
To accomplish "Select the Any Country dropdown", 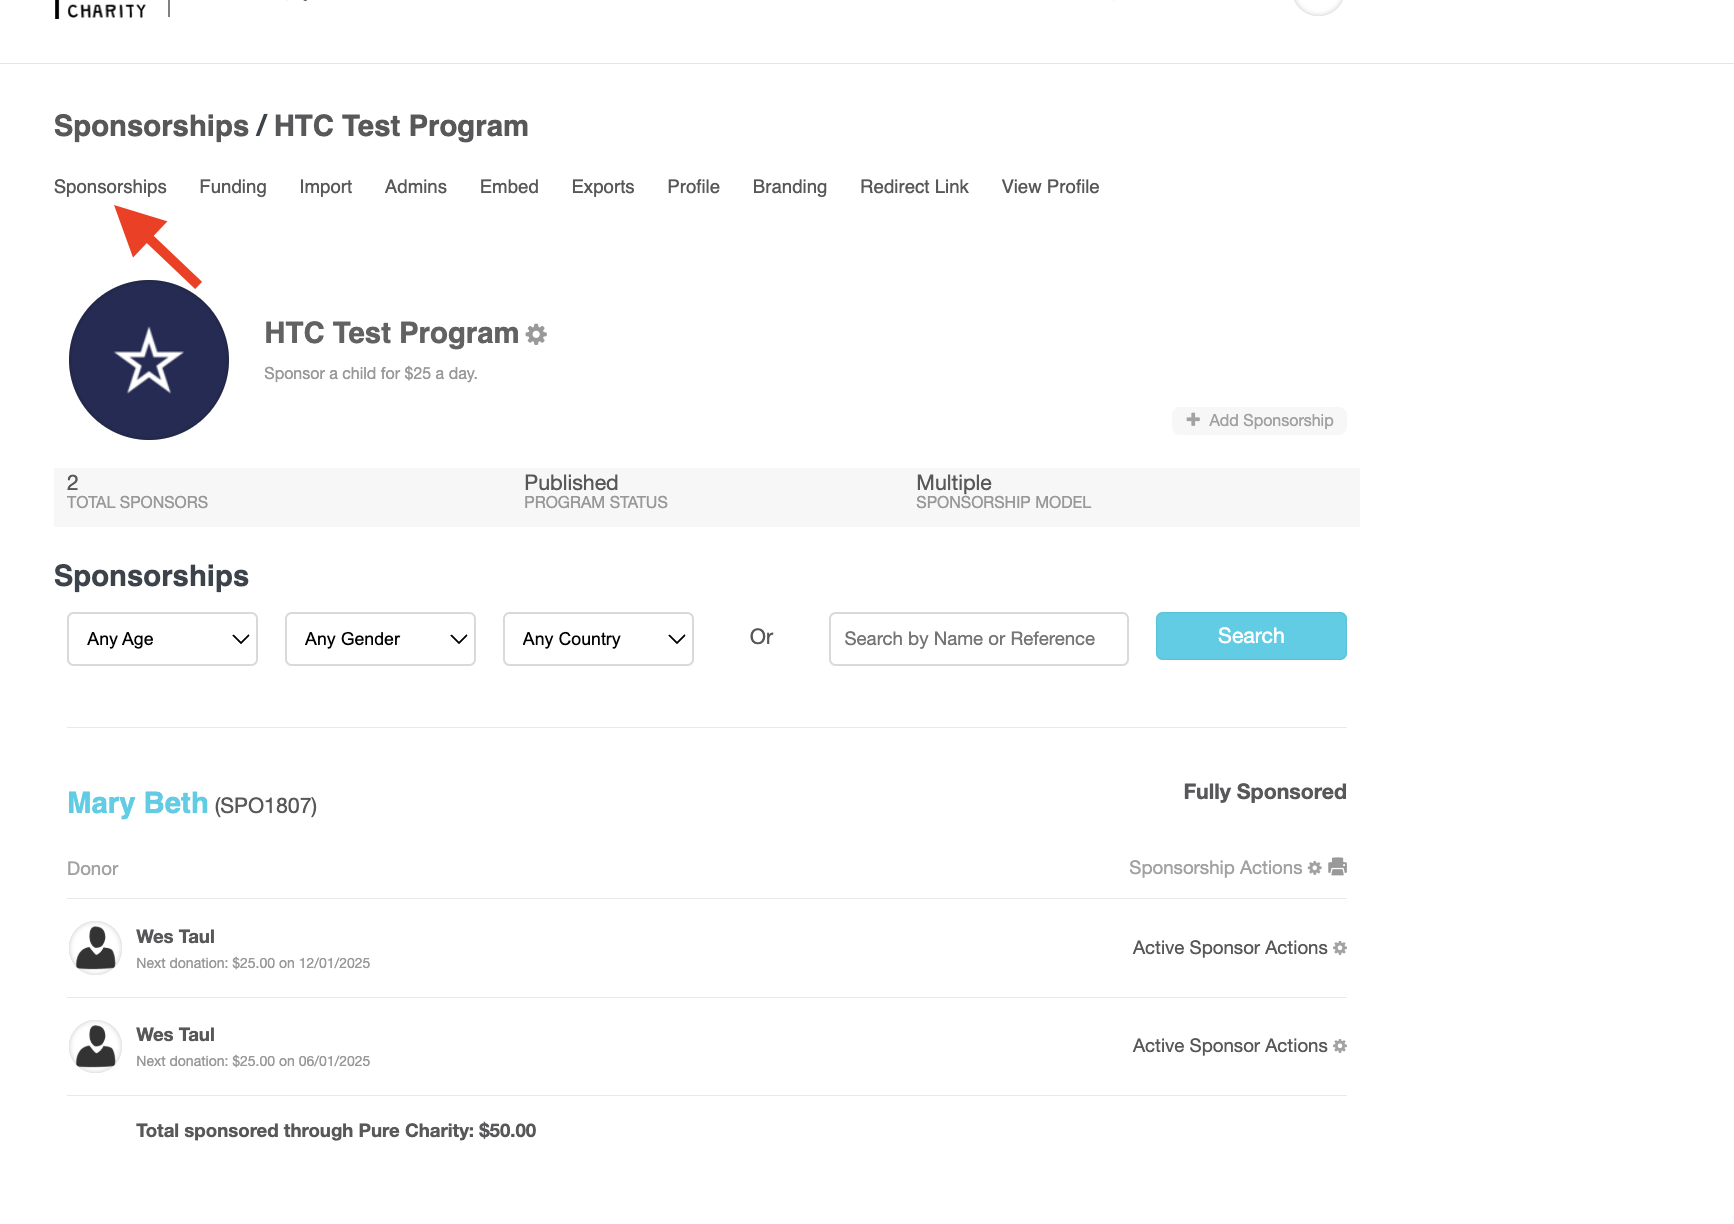I will tap(598, 639).
